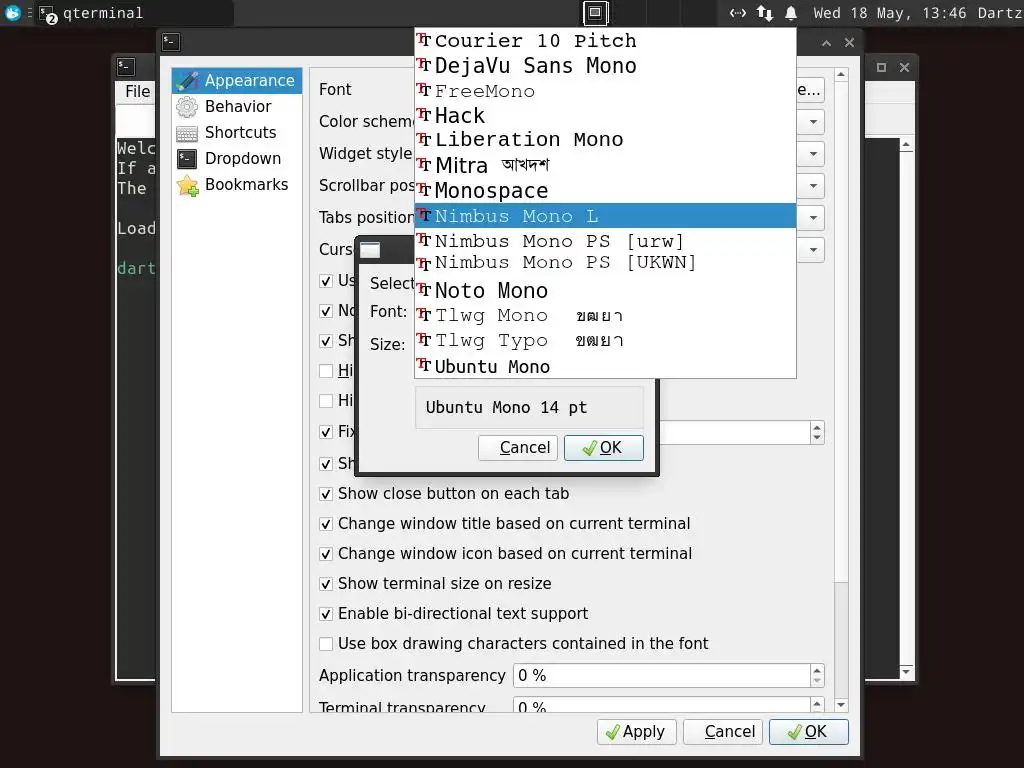Choose Monospace font from list
Image resolution: width=1024 pixels, height=768 pixels.
pyautogui.click(x=605, y=191)
